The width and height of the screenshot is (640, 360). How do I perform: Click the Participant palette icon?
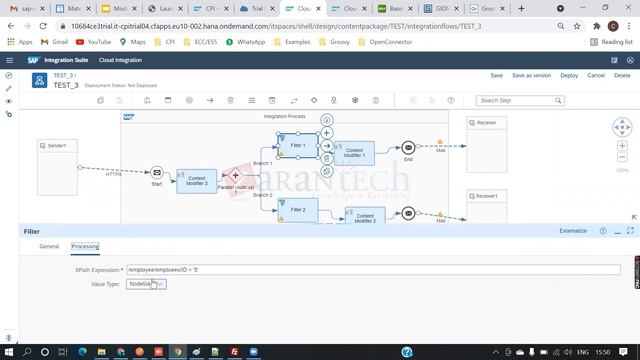[147, 100]
